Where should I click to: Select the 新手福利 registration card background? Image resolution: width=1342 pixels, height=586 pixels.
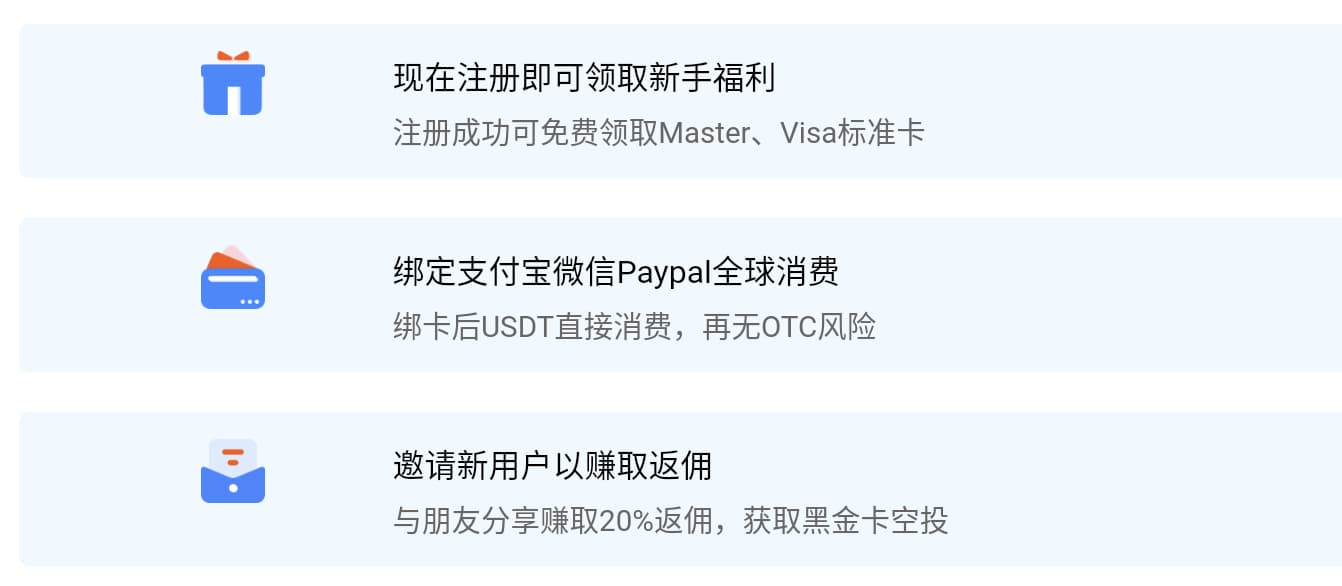click(681, 101)
